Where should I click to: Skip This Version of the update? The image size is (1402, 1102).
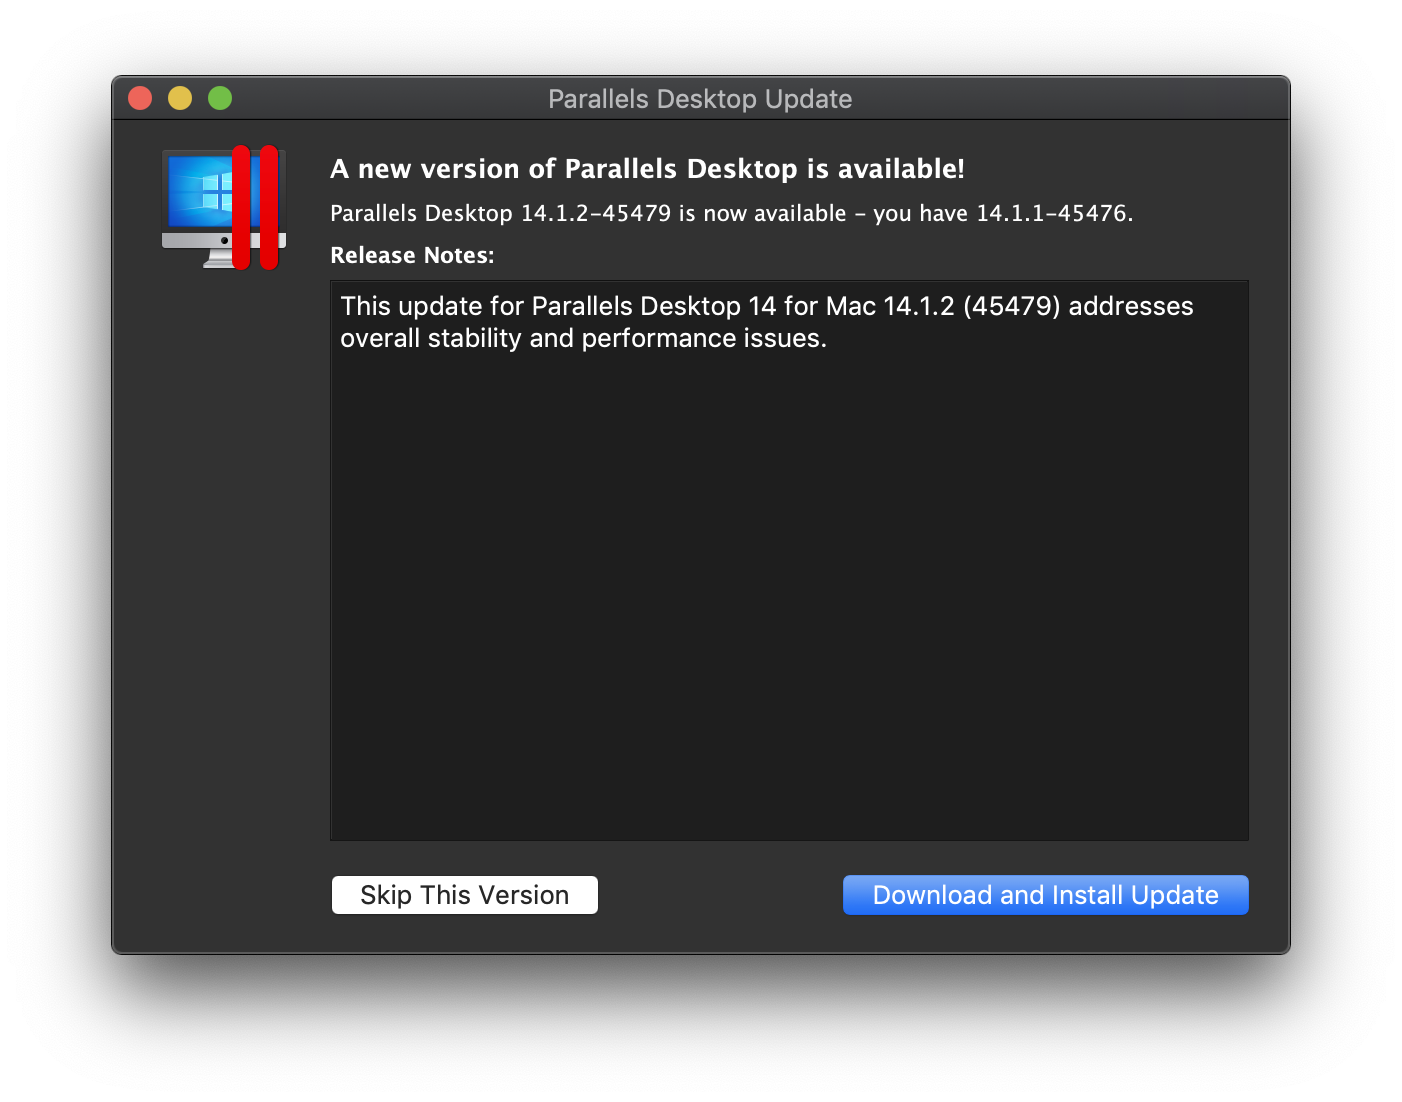465,895
